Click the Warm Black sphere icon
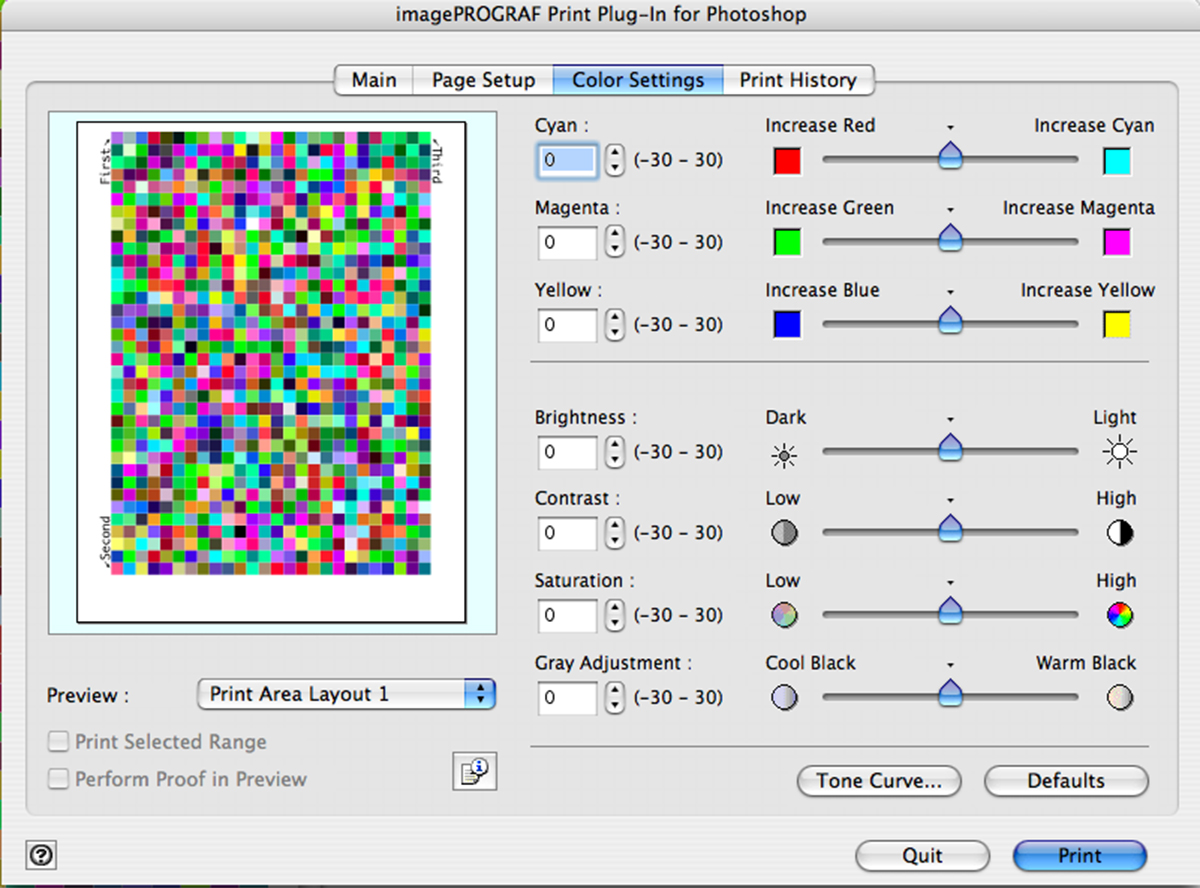 point(1120,697)
